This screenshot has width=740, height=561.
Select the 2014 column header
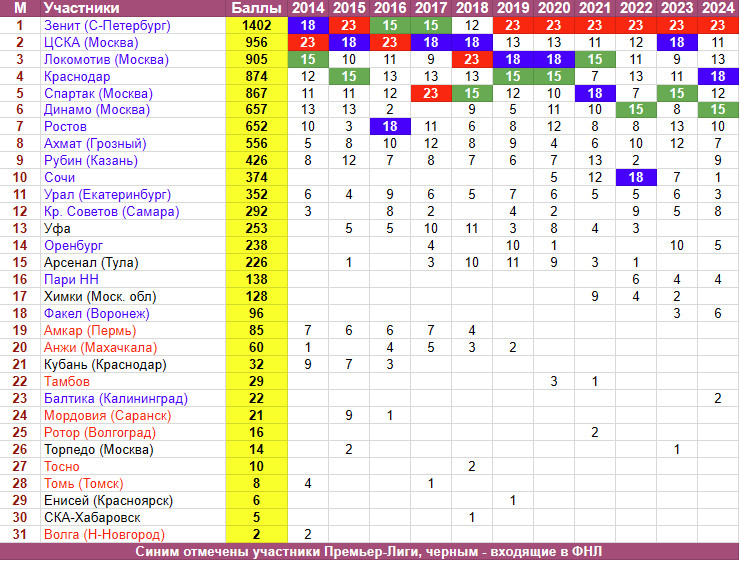pos(308,8)
